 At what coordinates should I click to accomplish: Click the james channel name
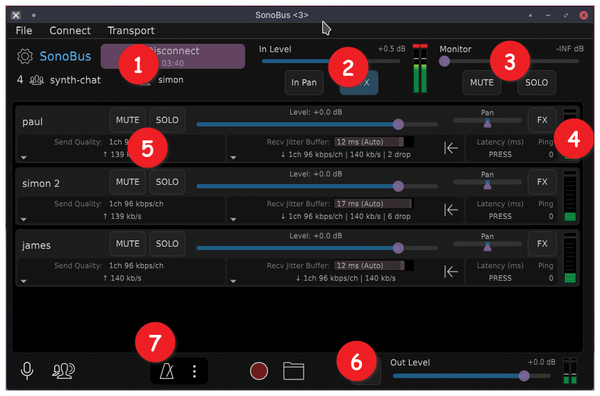(36, 245)
